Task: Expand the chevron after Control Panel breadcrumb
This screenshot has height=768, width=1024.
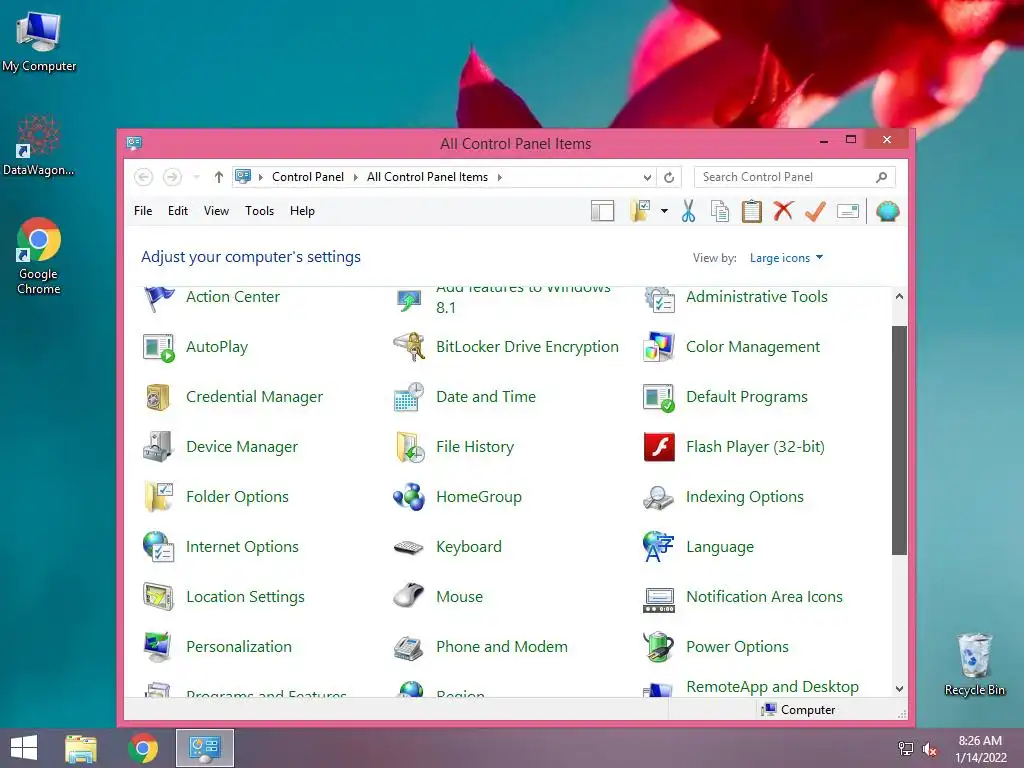Action: (x=356, y=177)
